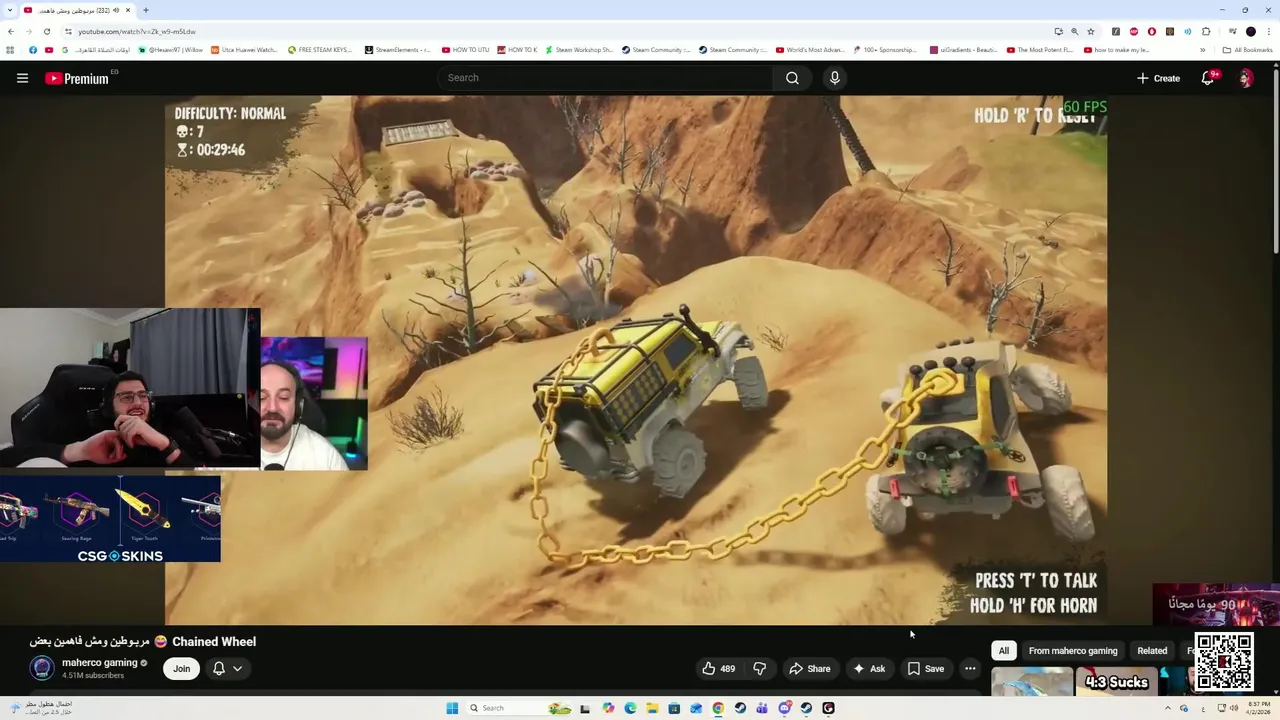The height and width of the screenshot is (720, 1280).
Task: Go back in browser history
Action: click(x=11, y=31)
